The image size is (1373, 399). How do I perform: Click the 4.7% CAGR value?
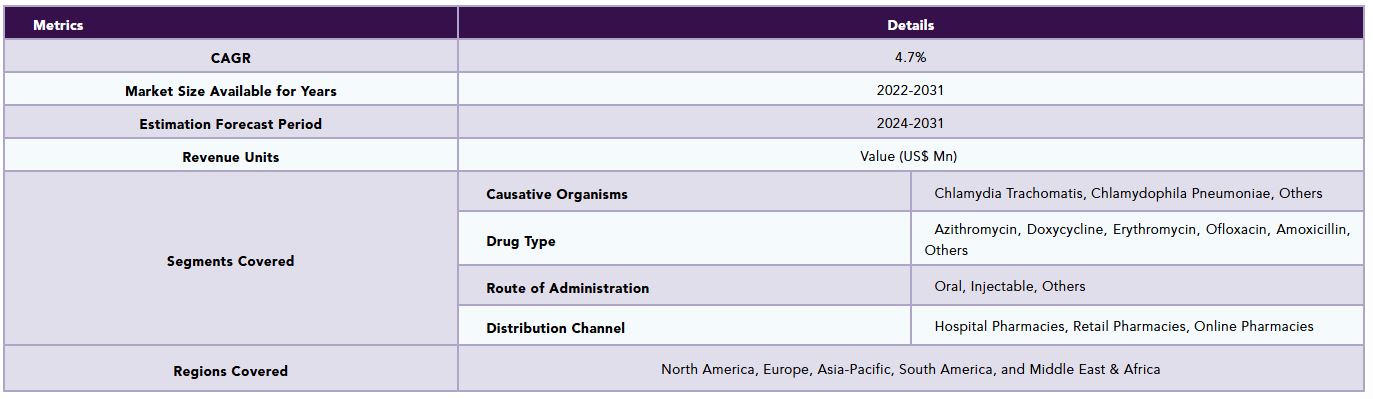(x=911, y=57)
